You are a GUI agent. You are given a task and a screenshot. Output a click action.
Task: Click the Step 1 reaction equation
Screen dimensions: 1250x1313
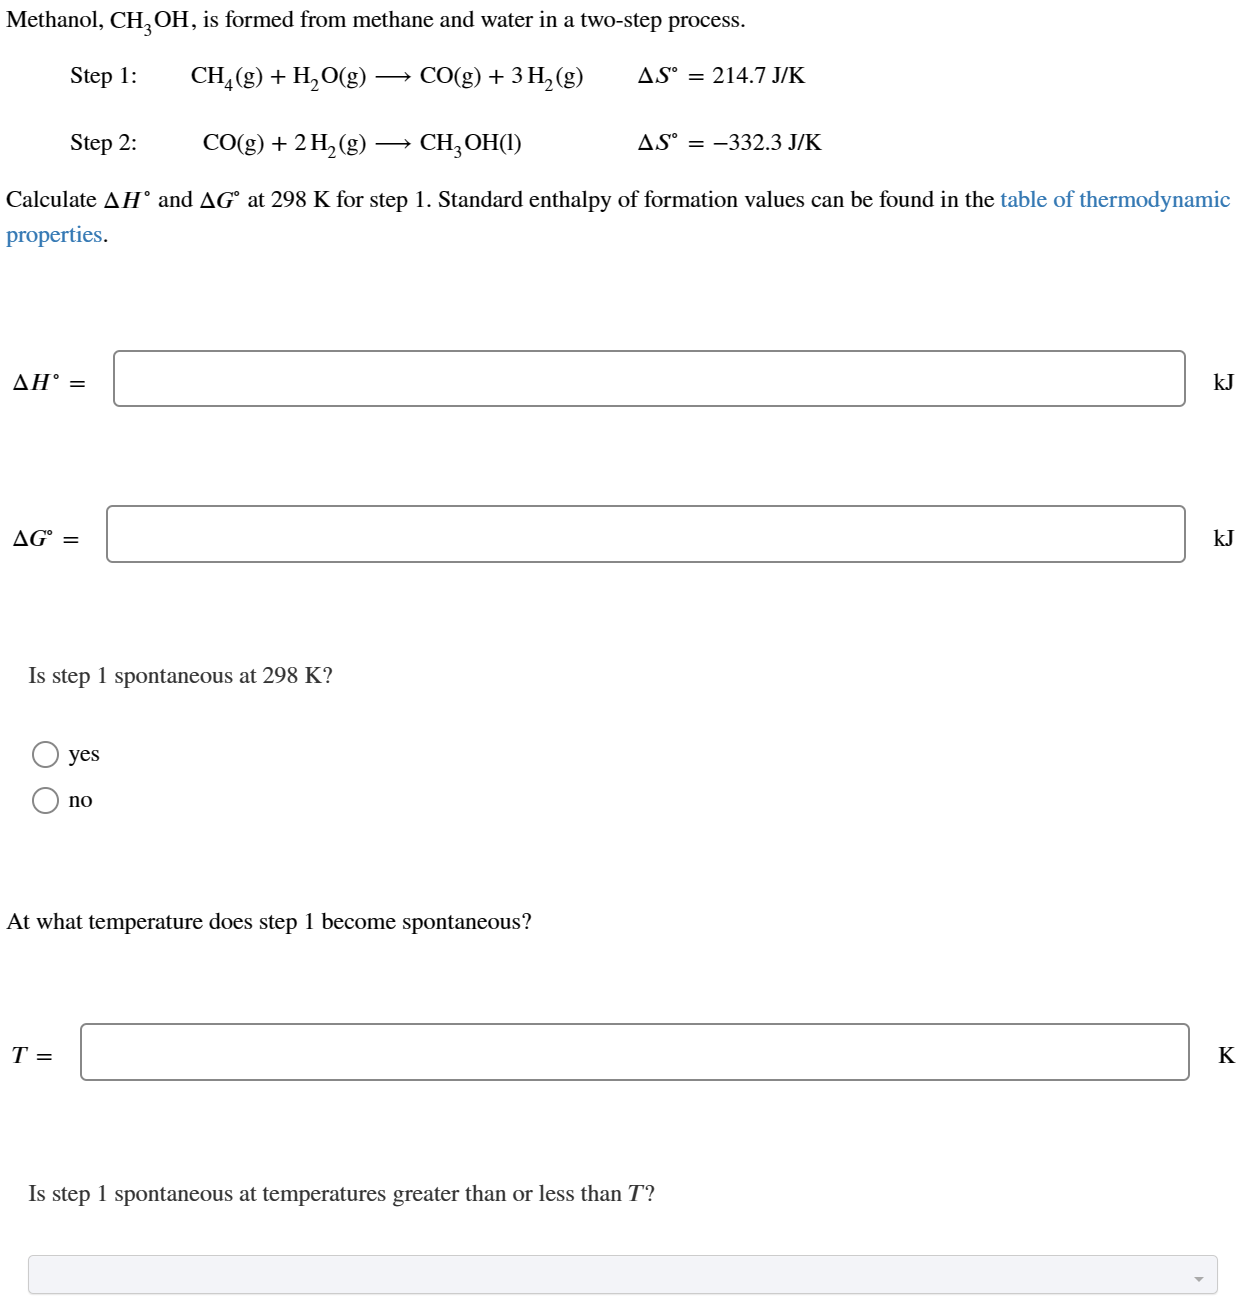(x=386, y=76)
